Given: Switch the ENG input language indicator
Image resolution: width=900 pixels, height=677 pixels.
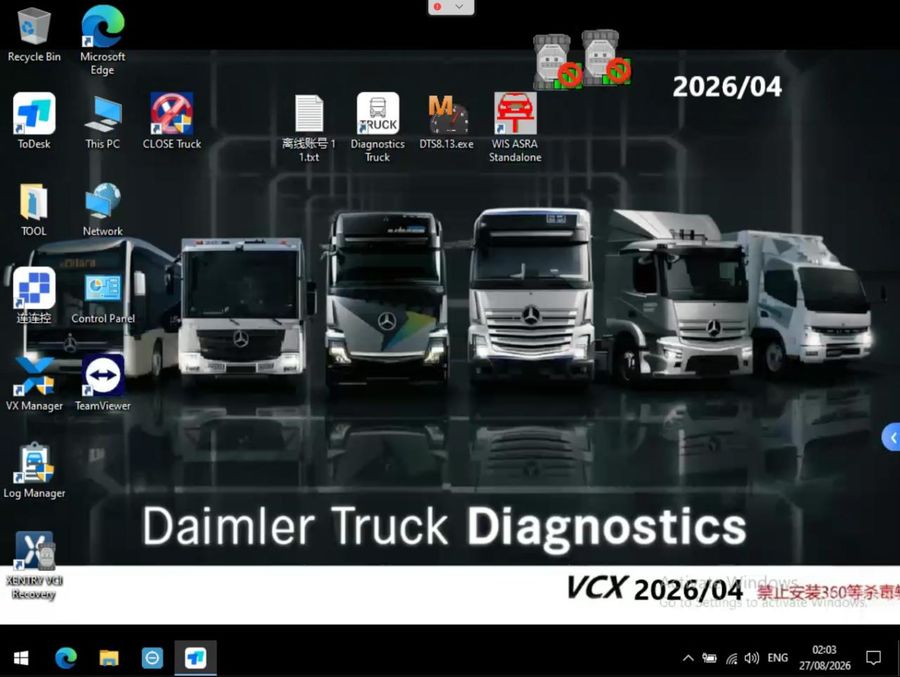Looking at the screenshot, I should point(778,658).
